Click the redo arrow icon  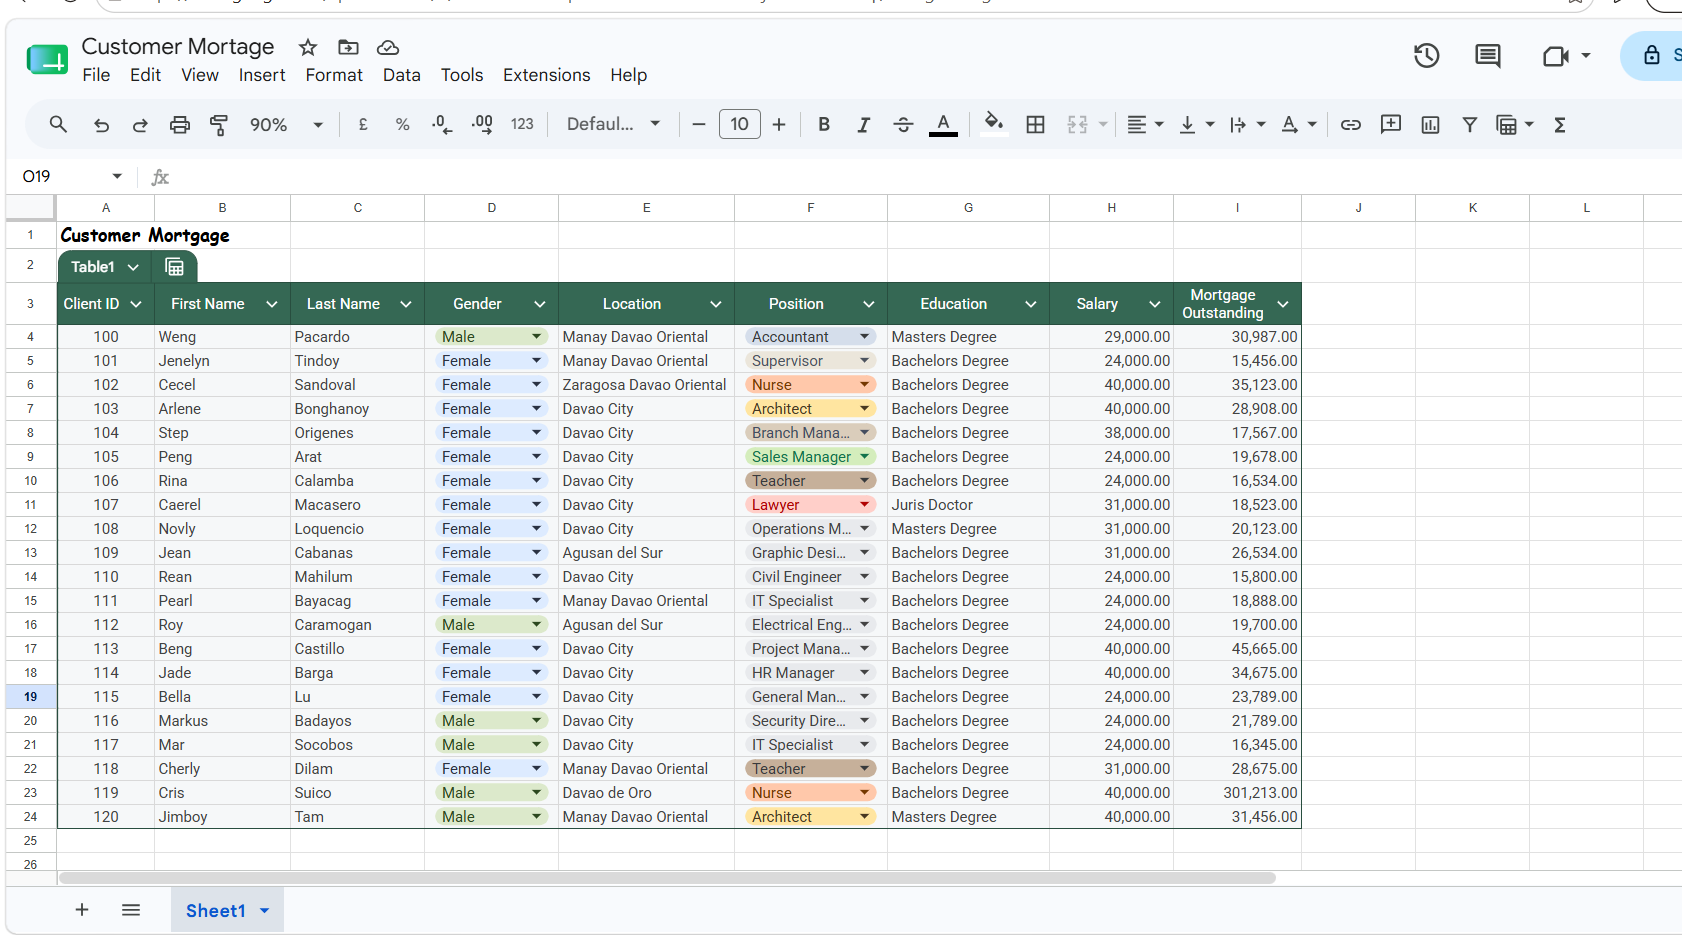pyautogui.click(x=140, y=125)
